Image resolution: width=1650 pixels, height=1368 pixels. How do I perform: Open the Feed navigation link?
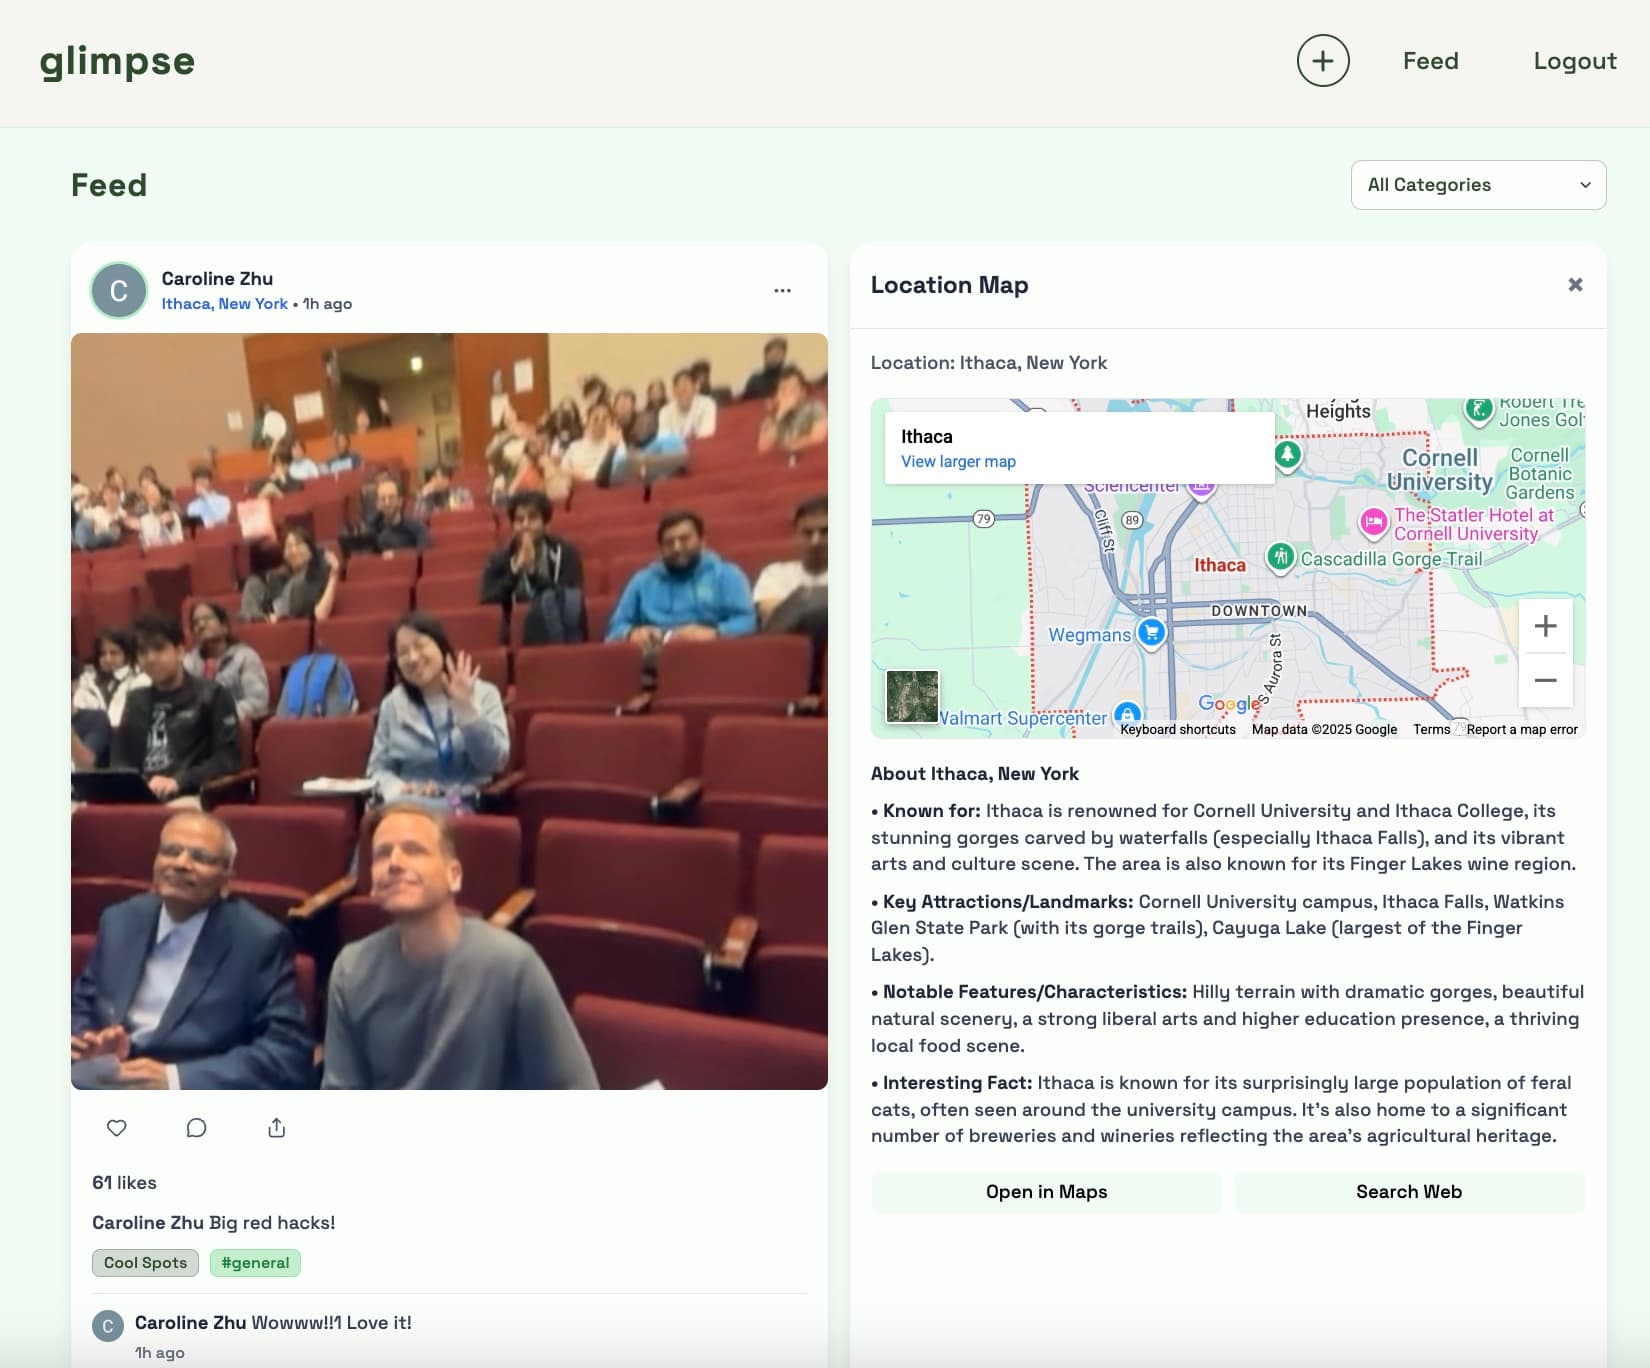click(1430, 61)
